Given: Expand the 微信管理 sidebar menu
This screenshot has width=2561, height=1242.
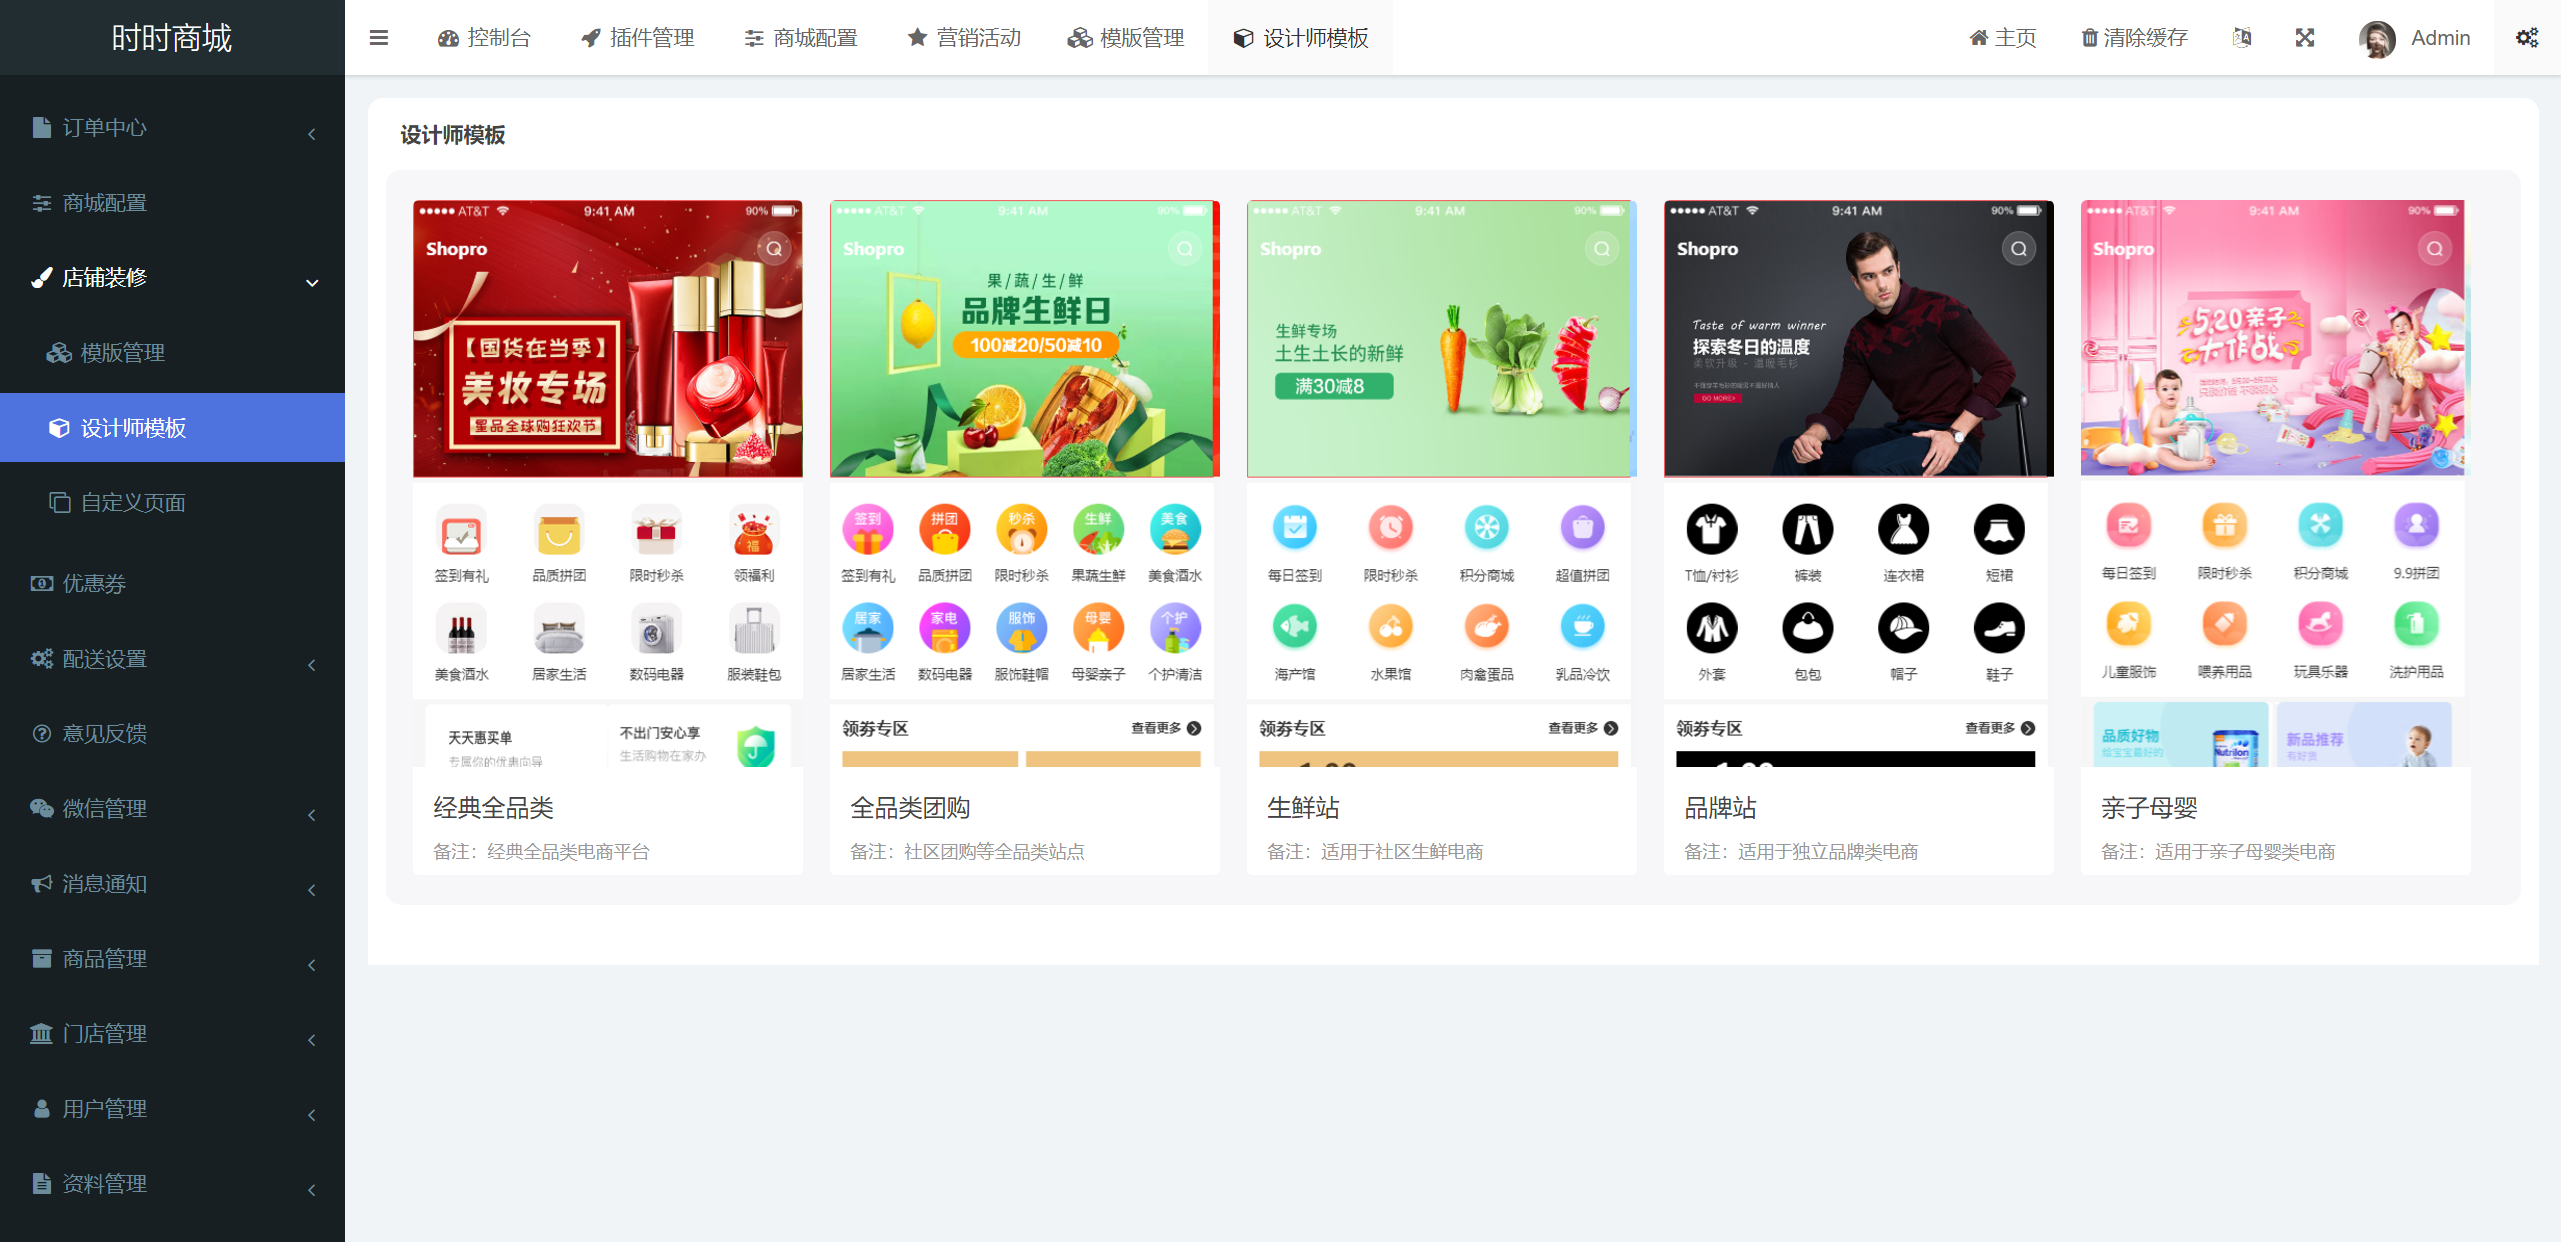Looking at the screenshot, I should (172, 809).
